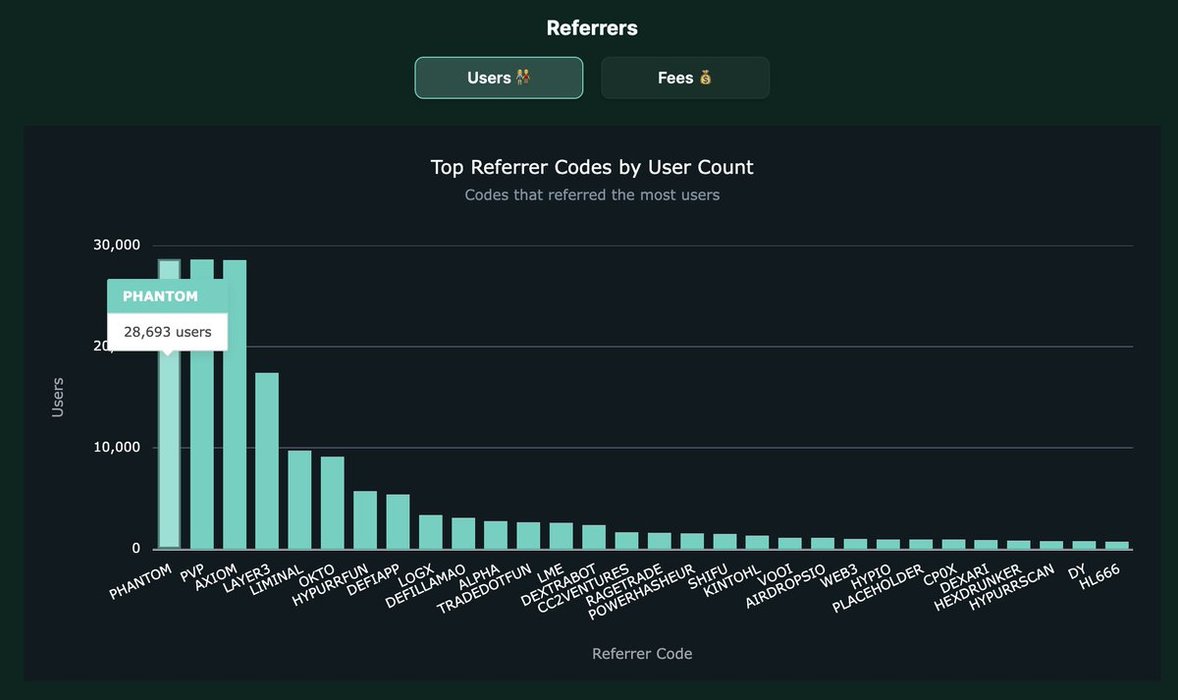The image size is (1178, 700).
Task: Click the 10,000 y-axis value
Action: pos(116,447)
